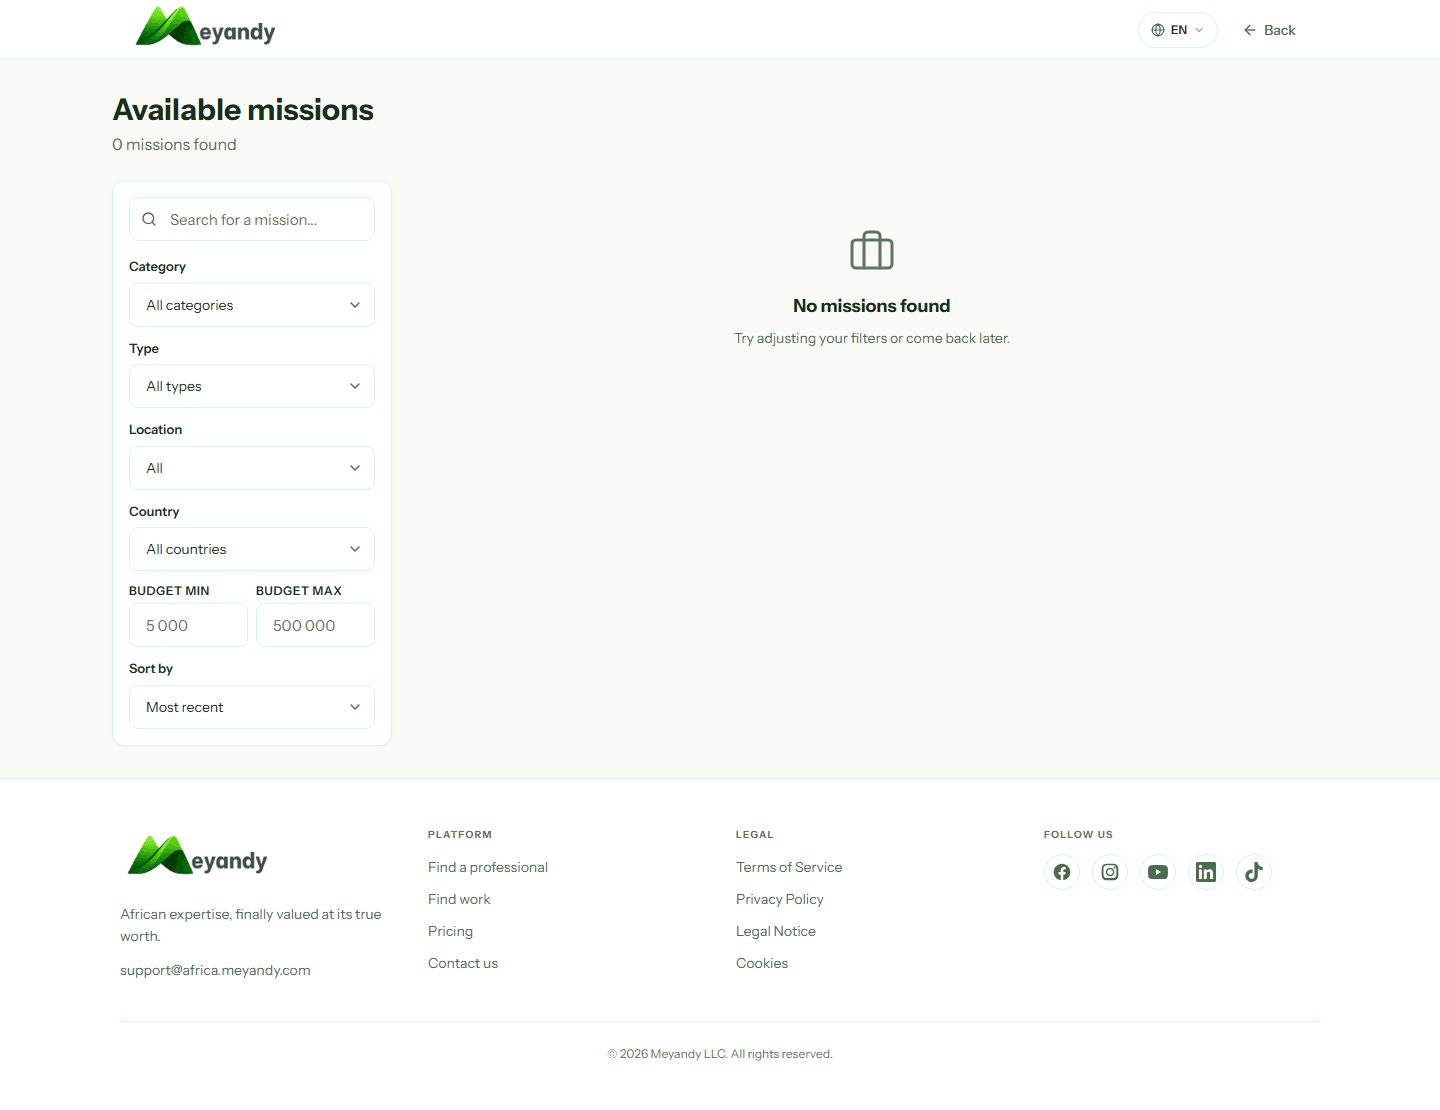This screenshot has height=1110, width=1440.
Task: Open the All countries dropdown
Action: tap(252, 549)
